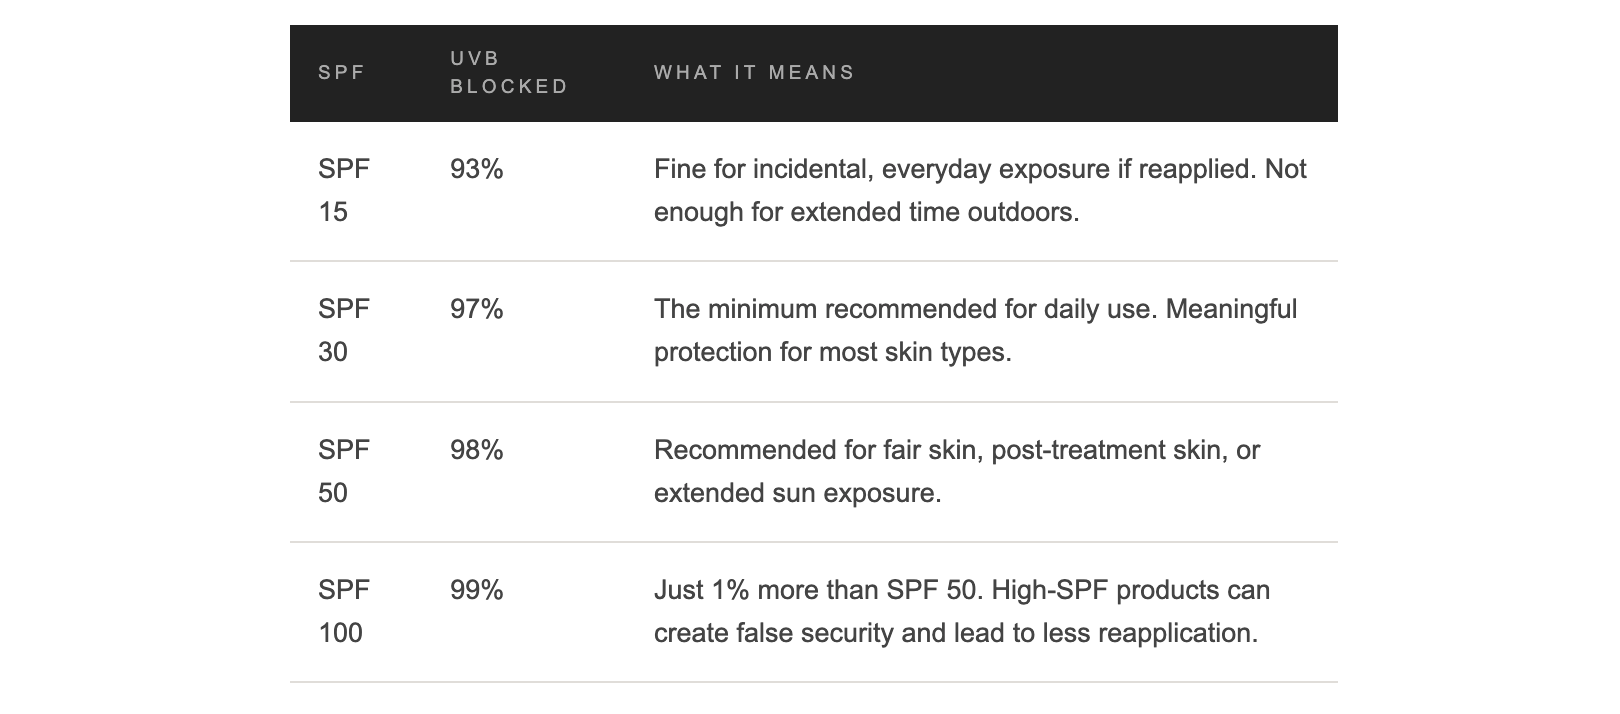
Task: Click the SPF column header
Action: [x=341, y=73]
